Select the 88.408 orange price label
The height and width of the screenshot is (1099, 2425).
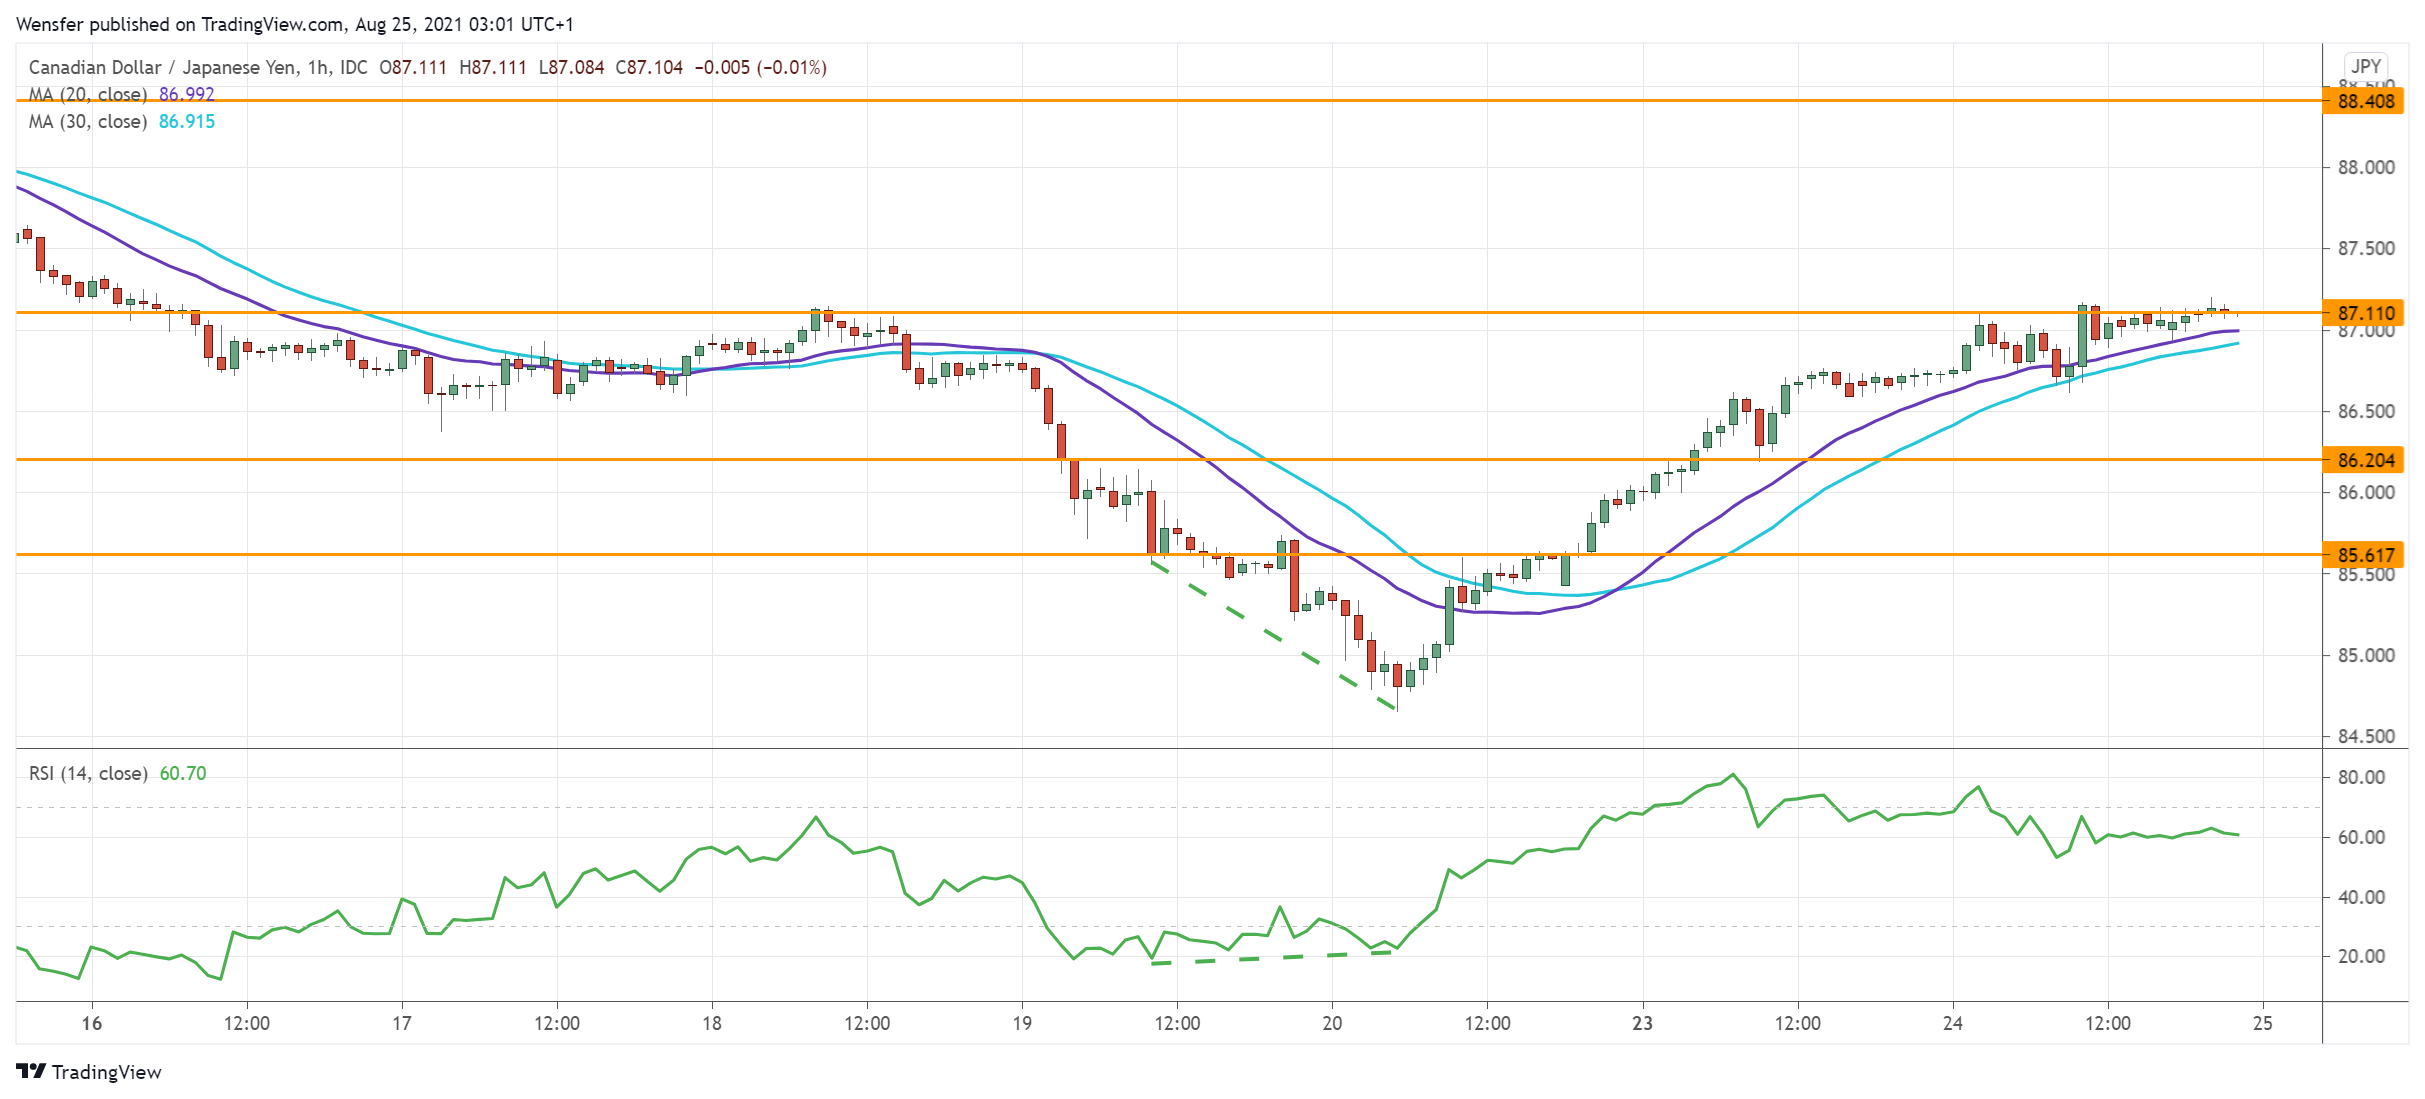2365,101
